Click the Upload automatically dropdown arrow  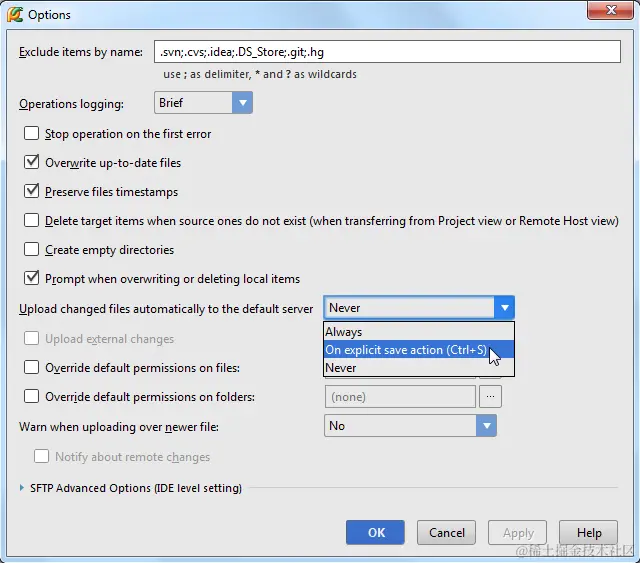tap(504, 307)
